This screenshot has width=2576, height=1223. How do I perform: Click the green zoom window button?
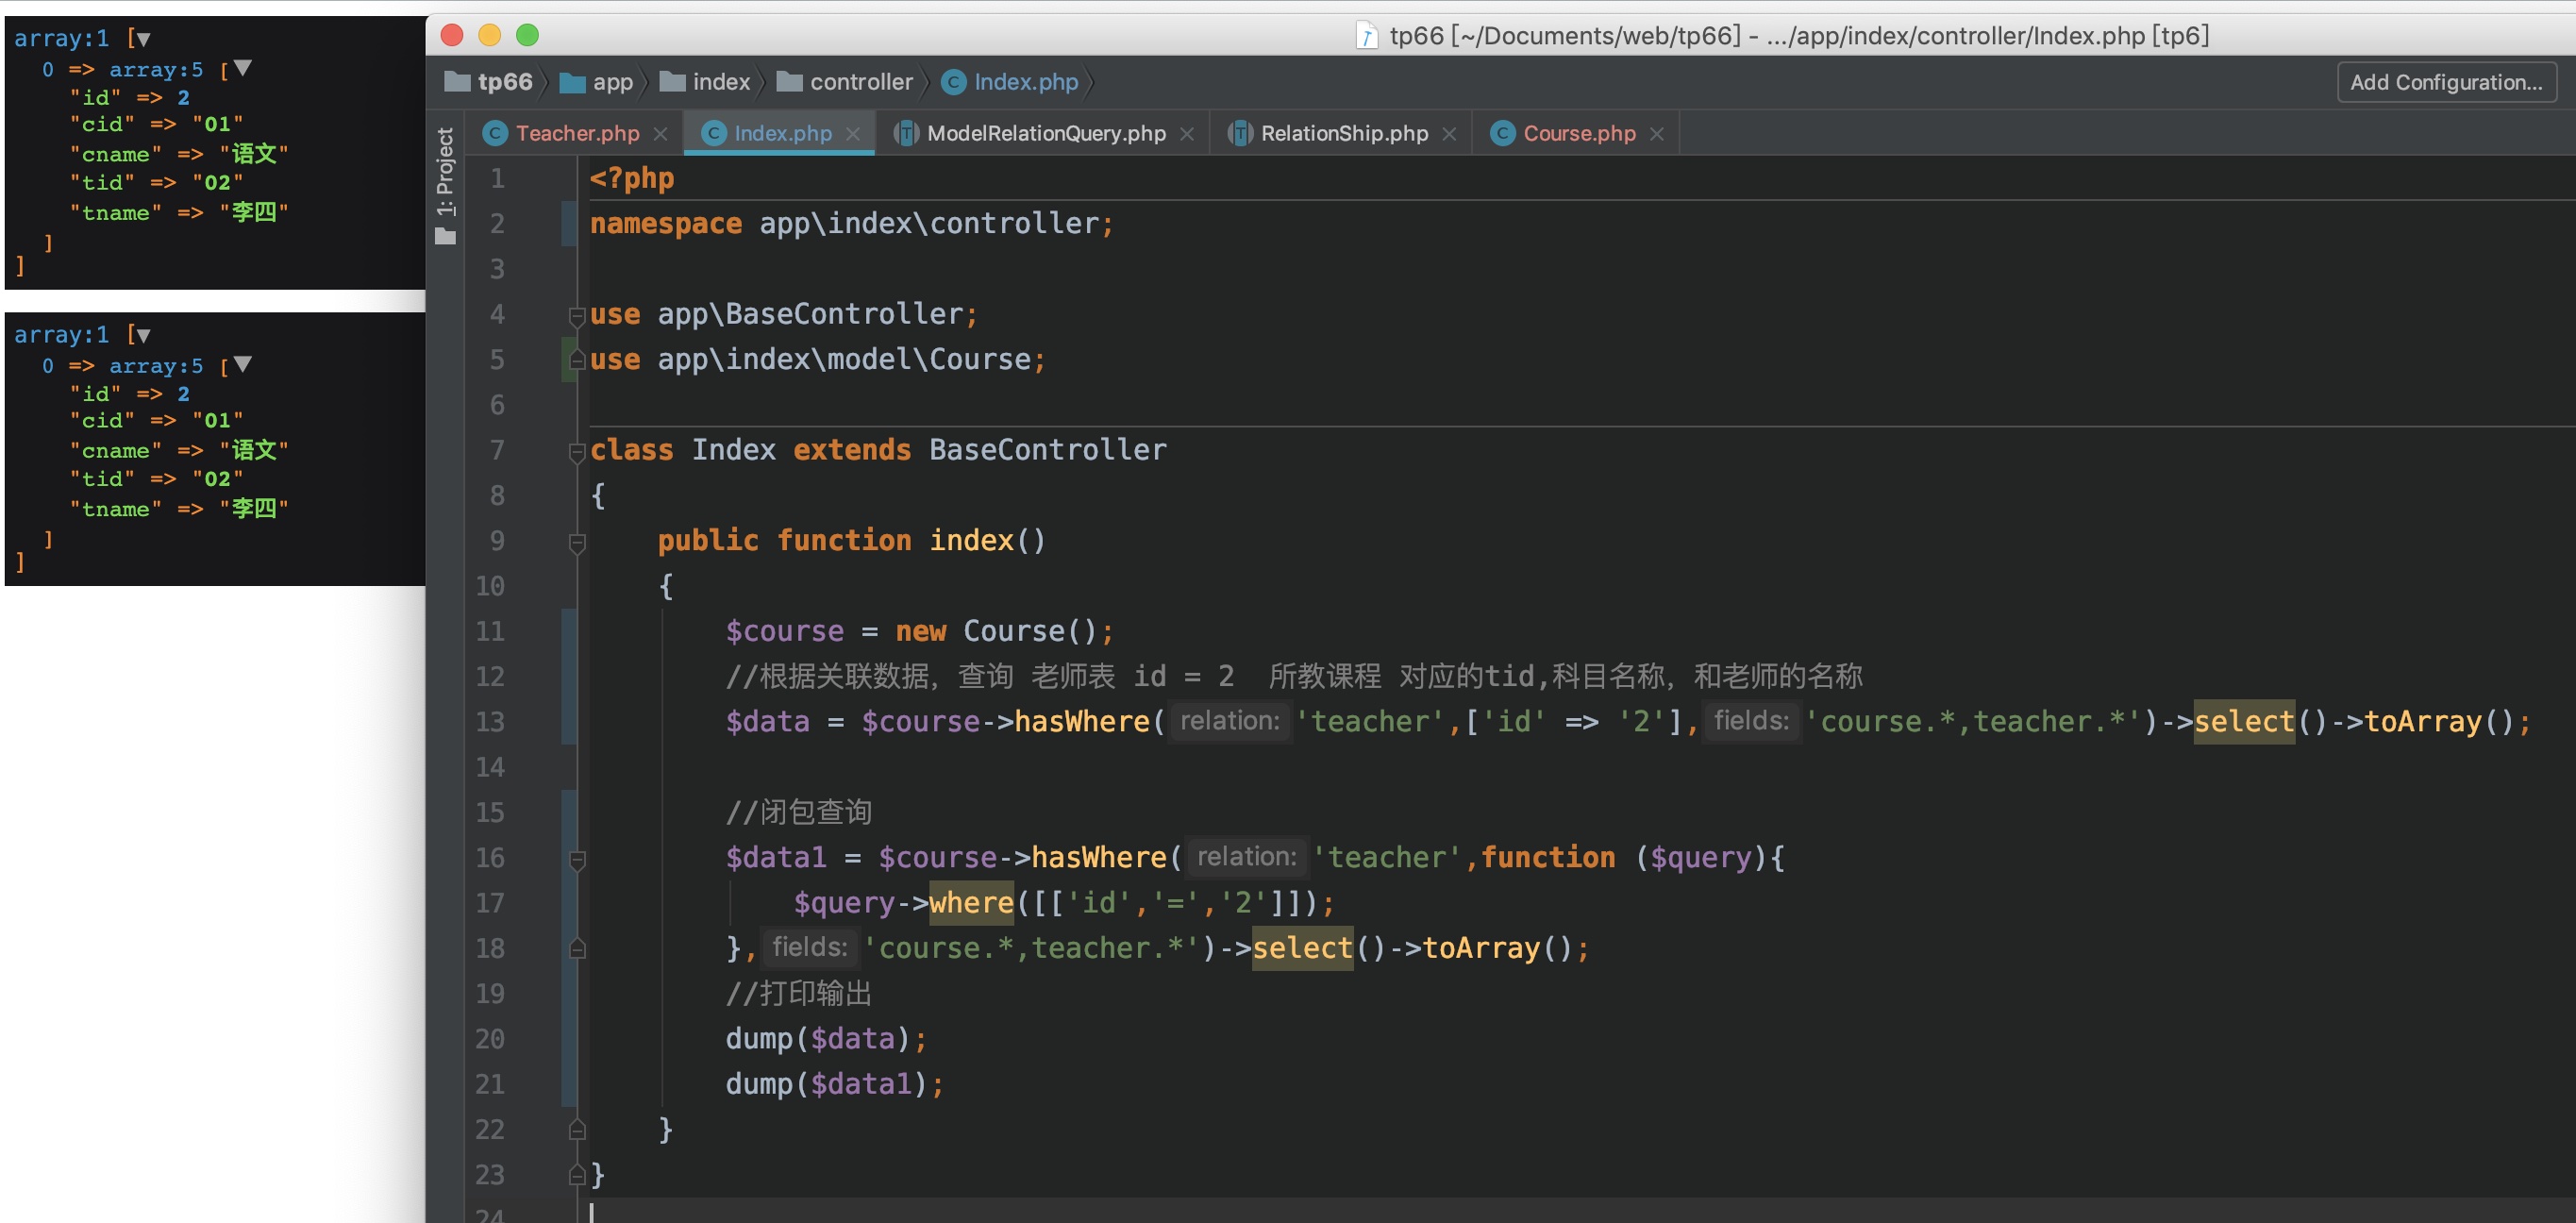(527, 36)
